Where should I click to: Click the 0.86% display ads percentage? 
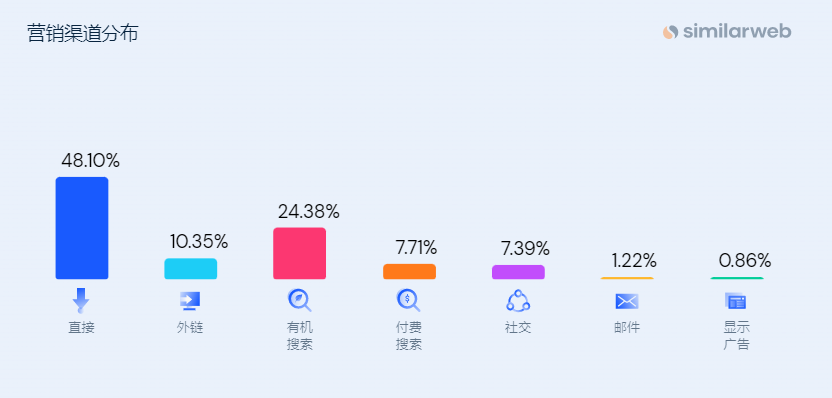(x=745, y=261)
